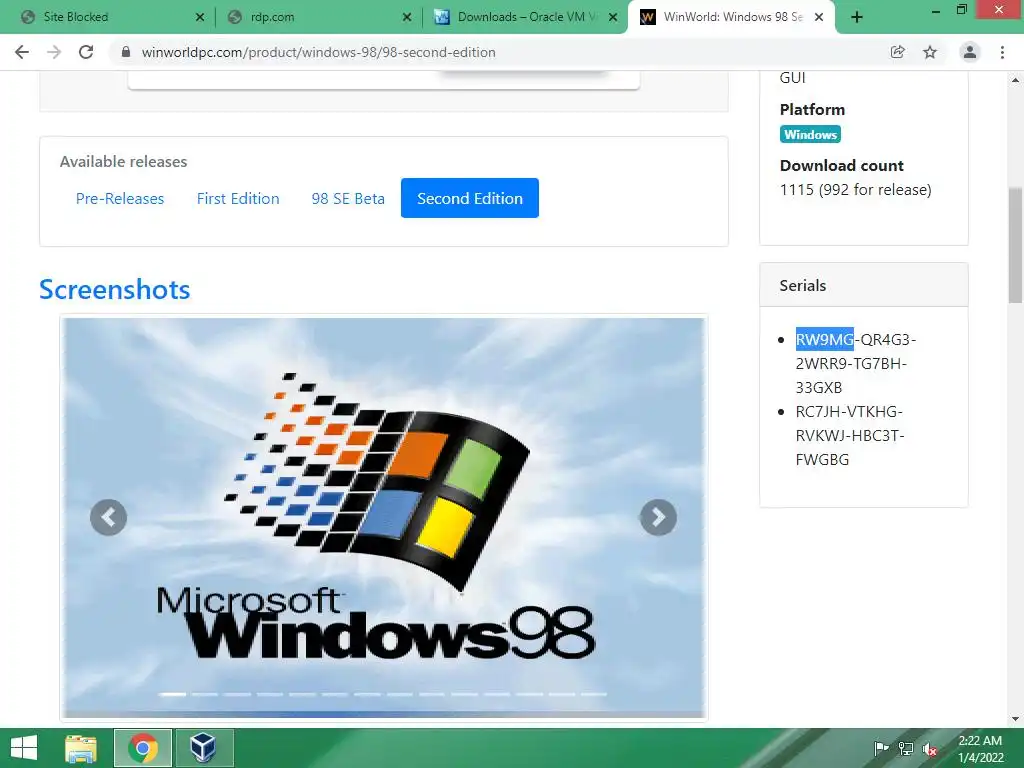Select the WinWorld Windows 98 tab
1024x768 pixels.
(731, 17)
